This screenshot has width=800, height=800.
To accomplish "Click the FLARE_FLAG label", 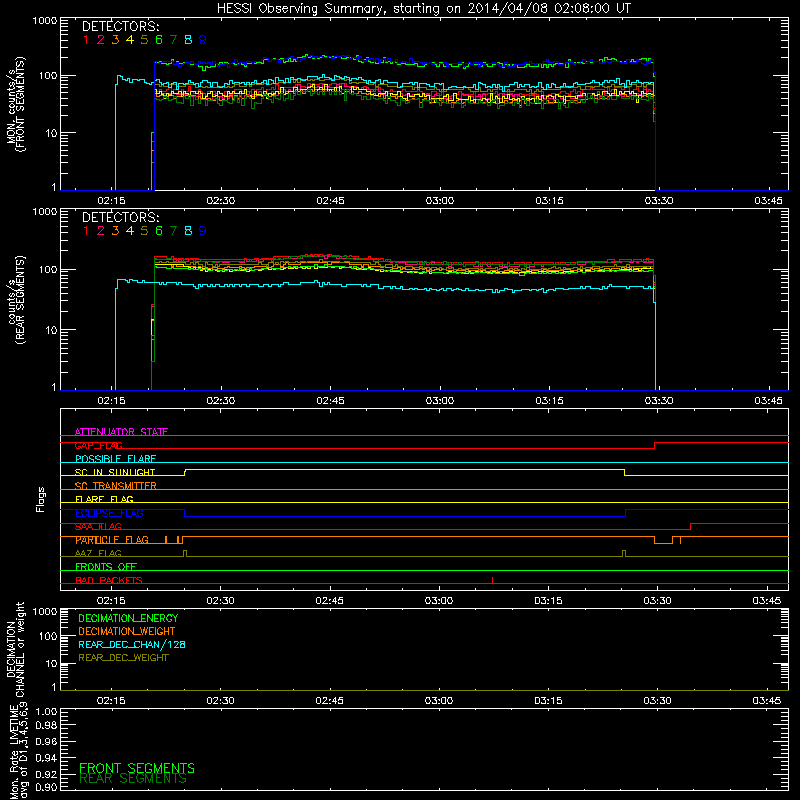I will [x=104, y=499].
